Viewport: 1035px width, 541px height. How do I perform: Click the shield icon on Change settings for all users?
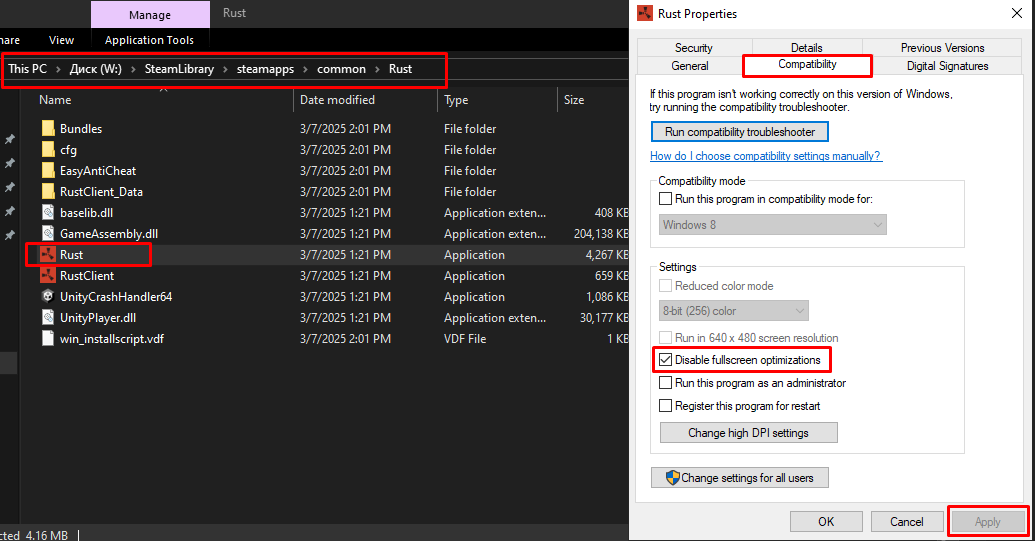click(673, 478)
